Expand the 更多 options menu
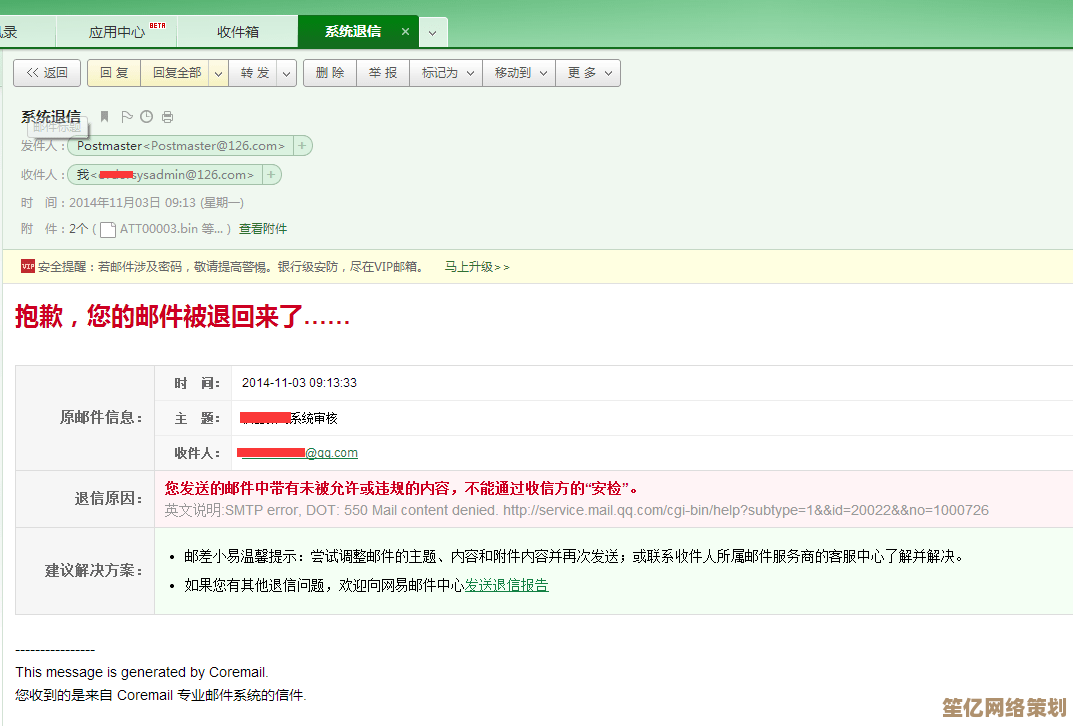The image size is (1073, 726). click(x=590, y=73)
